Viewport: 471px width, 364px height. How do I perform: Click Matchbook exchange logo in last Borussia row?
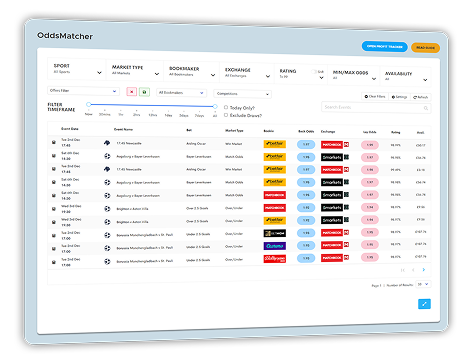click(x=335, y=258)
